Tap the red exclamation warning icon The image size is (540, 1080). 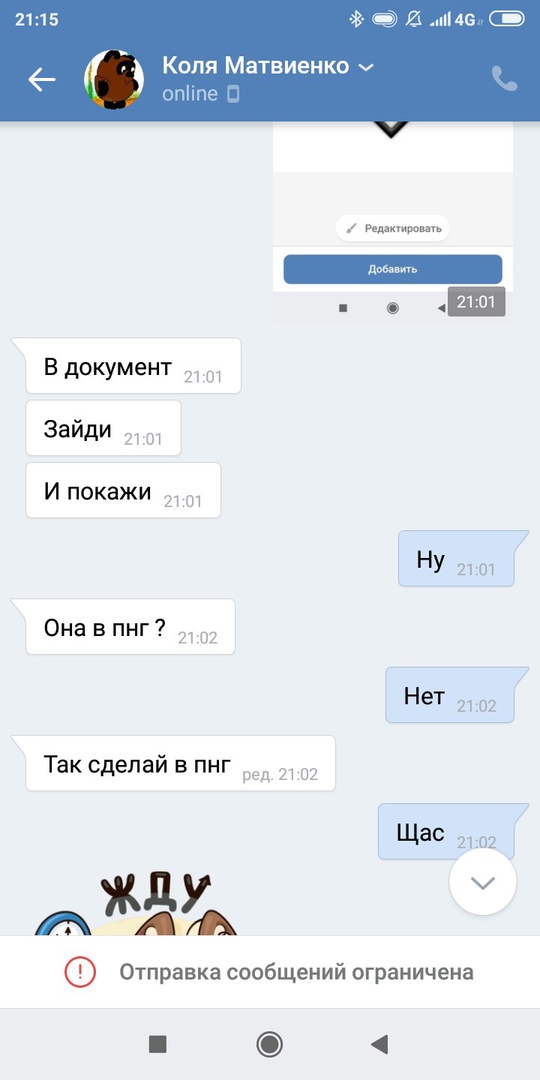point(80,972)
